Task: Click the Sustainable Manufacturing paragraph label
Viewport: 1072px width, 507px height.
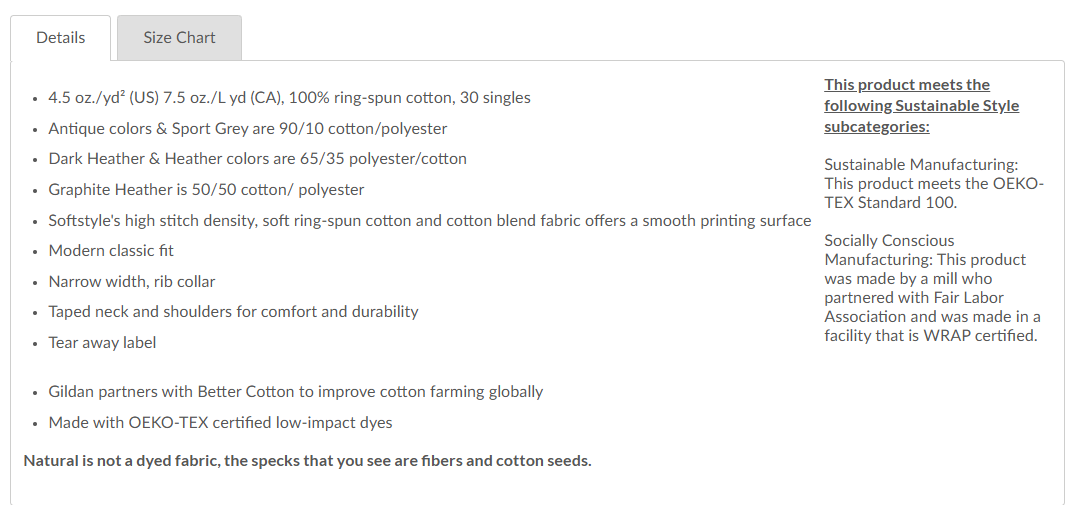Action: point(920,165)
